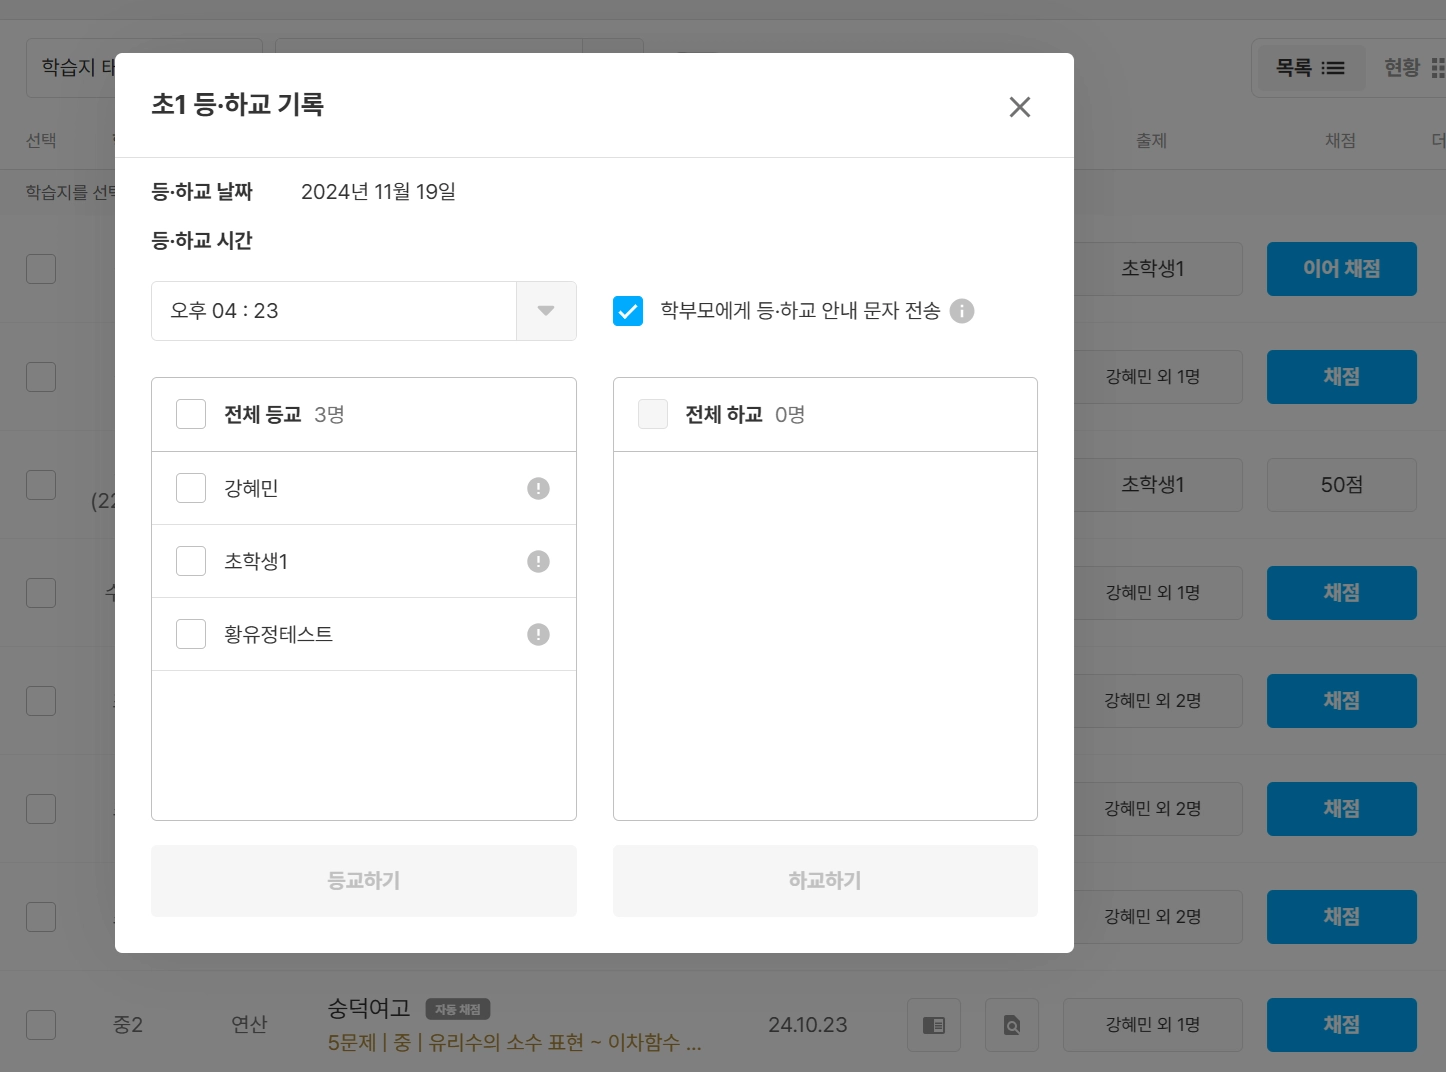Image resolution: width=1446 pixels, height=1072 pixels.
Task: Click the warning icon next to 초학생1
Action: [x=538, y=561]
